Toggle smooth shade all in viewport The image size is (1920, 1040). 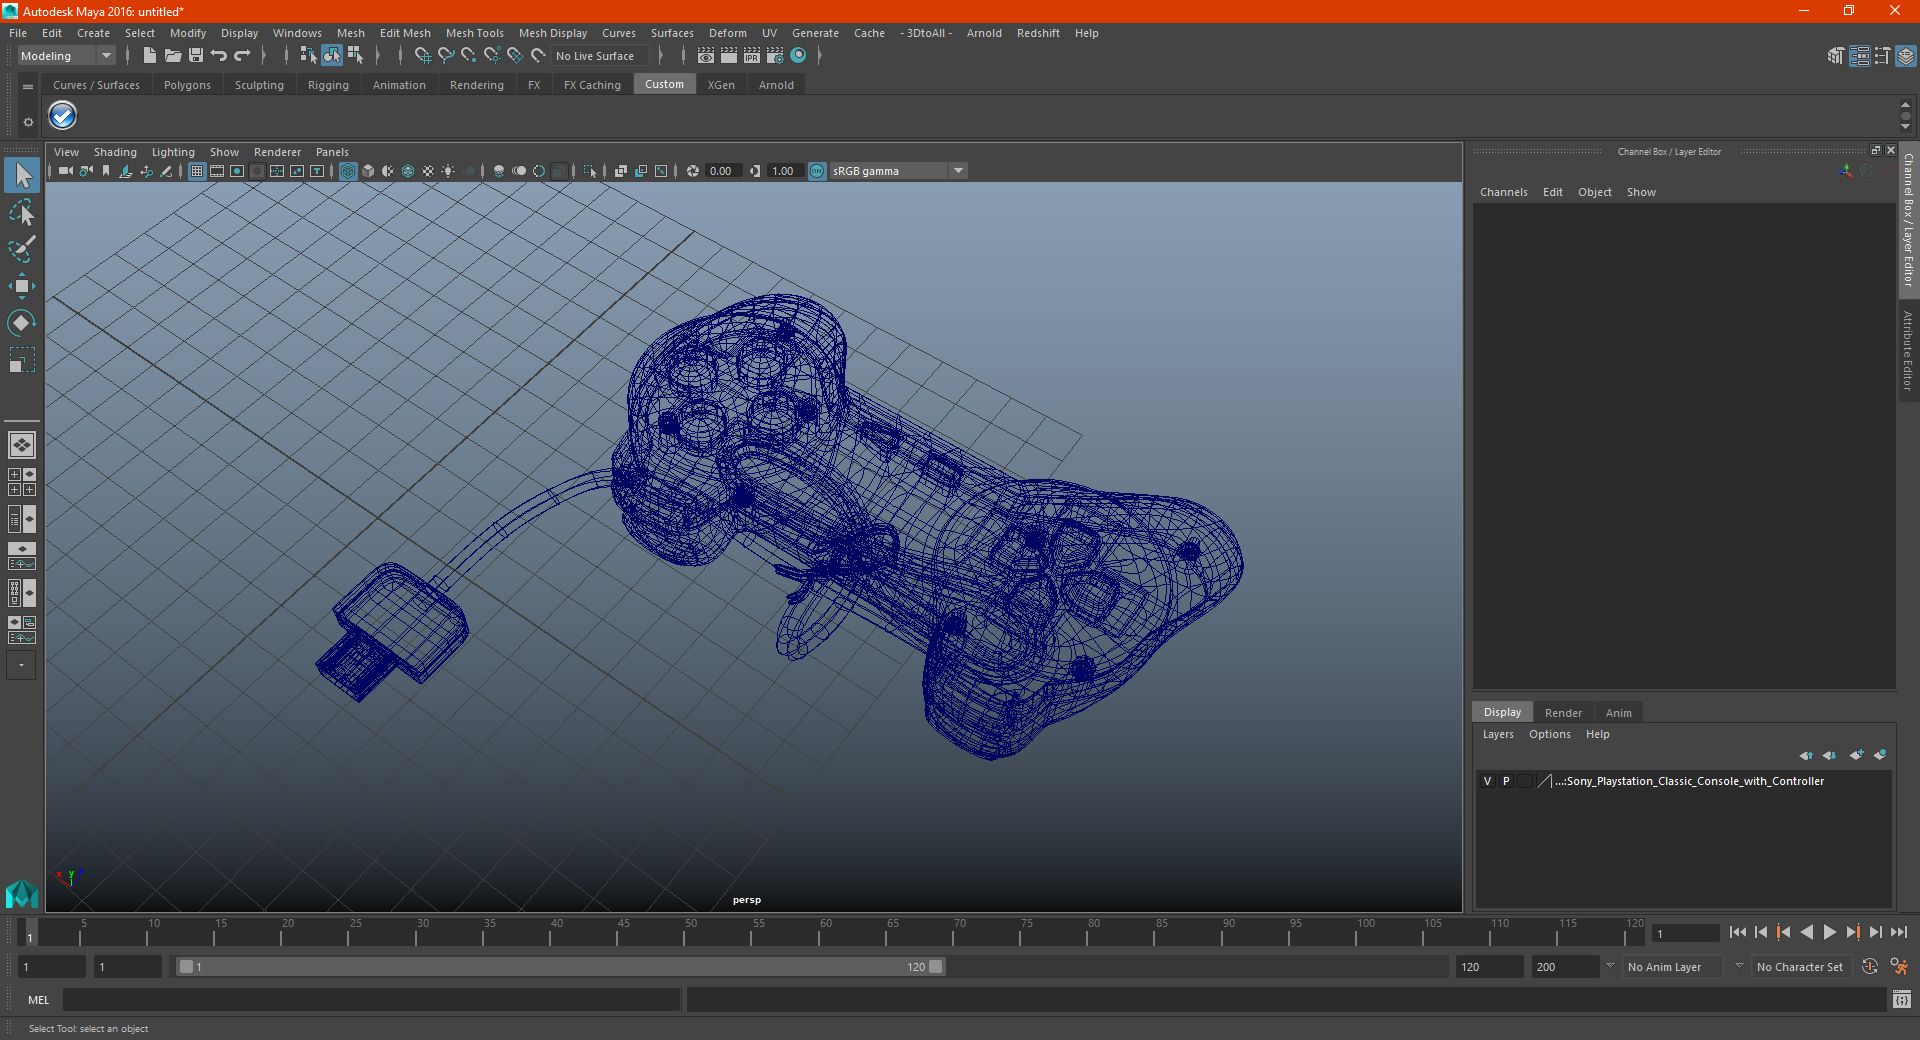point(368,171)
